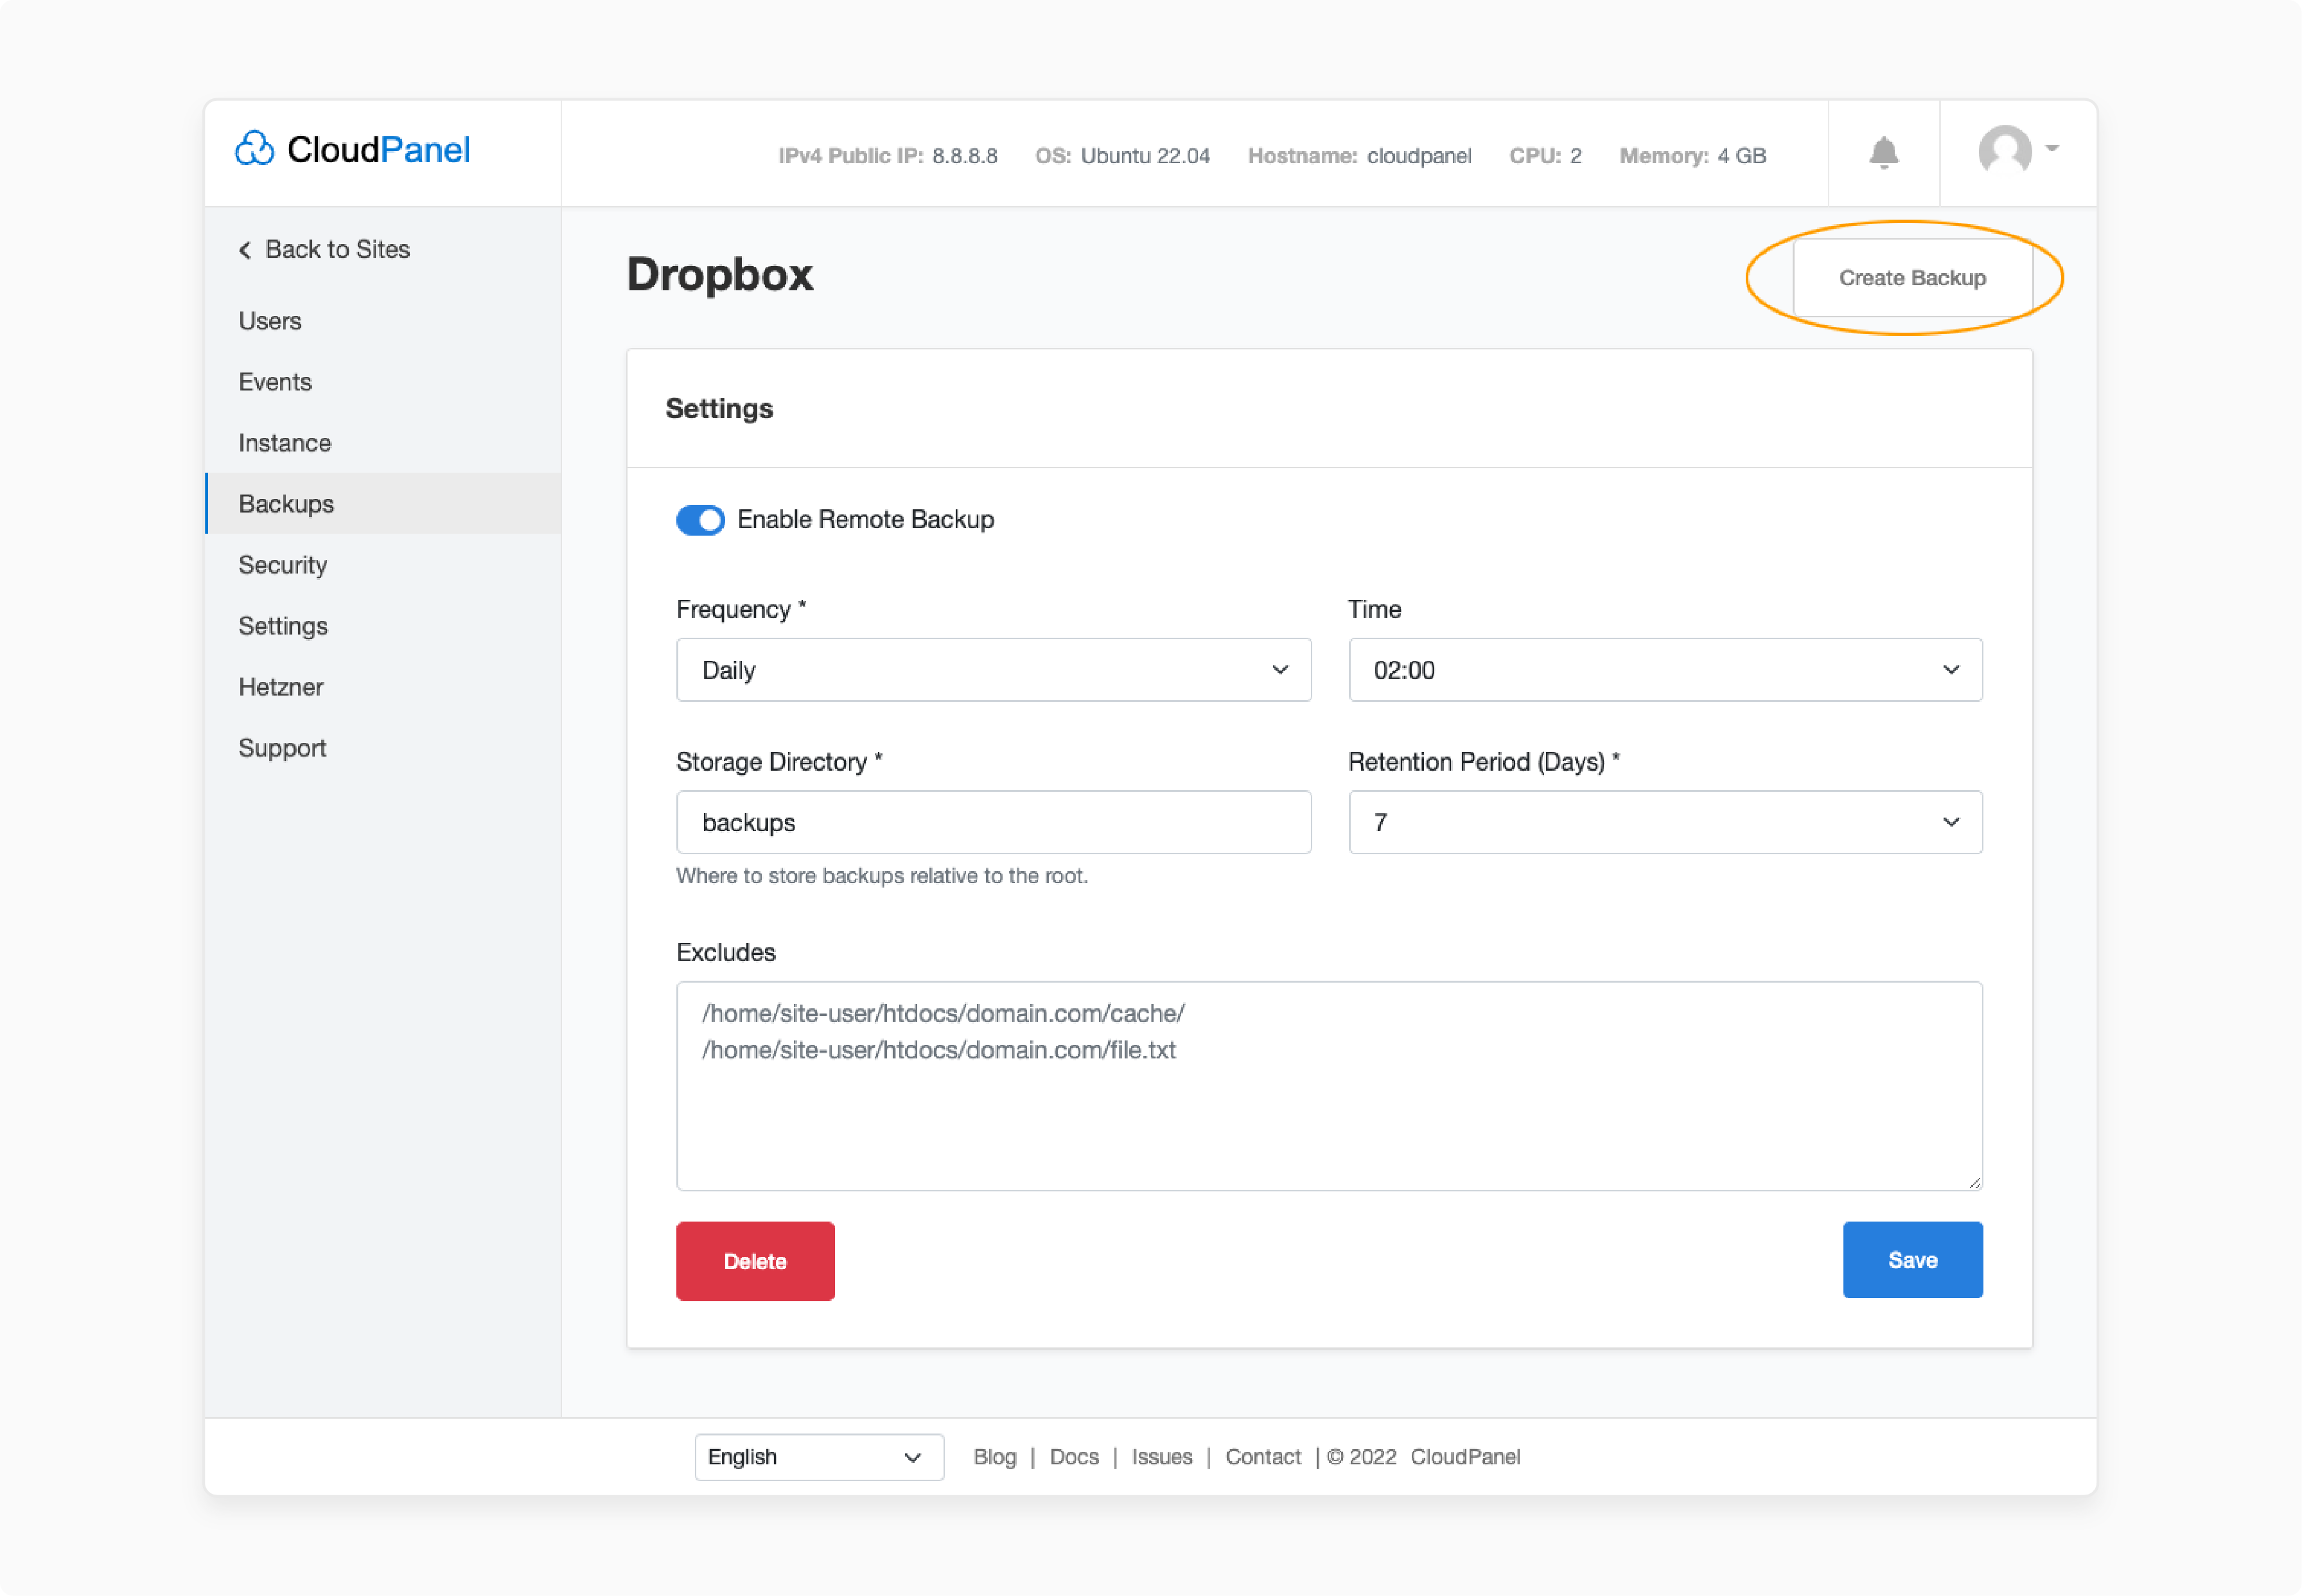Toggle Enable Remote Backup switch
The height and width of the screenshot is (1596, 2302).
pos(700,520)
